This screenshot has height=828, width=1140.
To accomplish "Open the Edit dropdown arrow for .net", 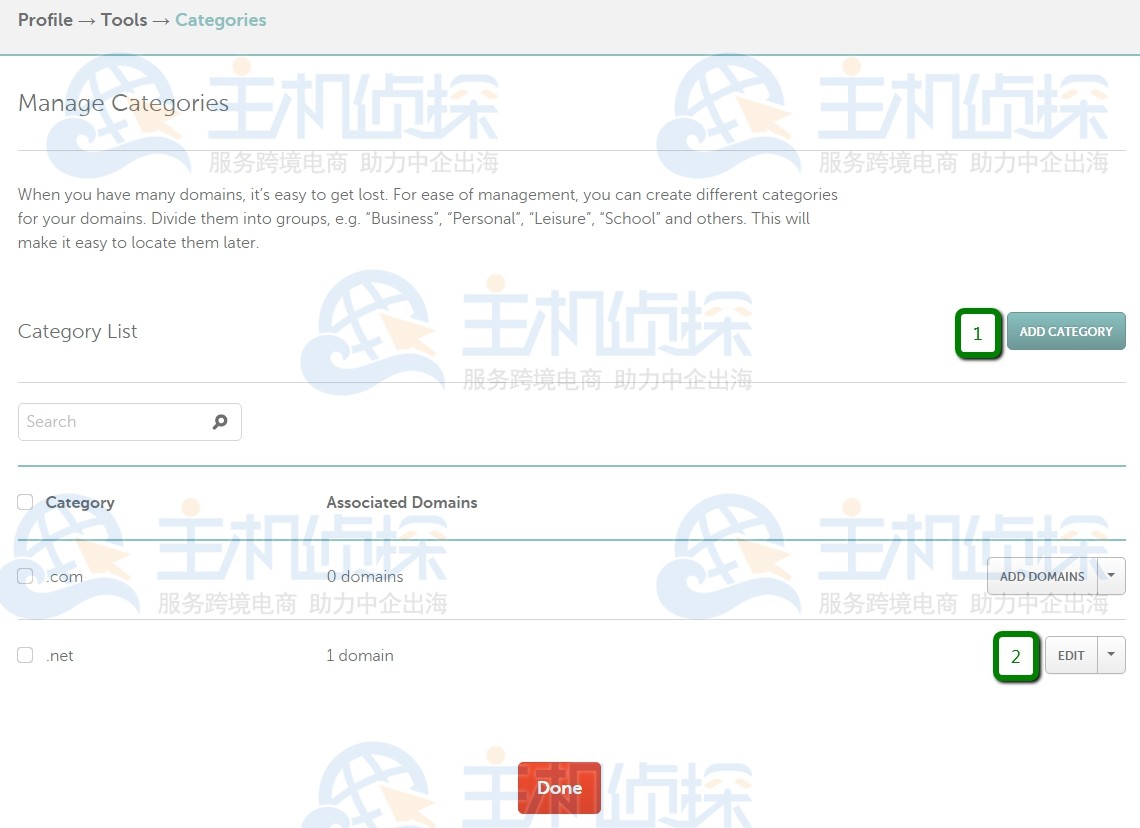I will (x=1110, y=655).
